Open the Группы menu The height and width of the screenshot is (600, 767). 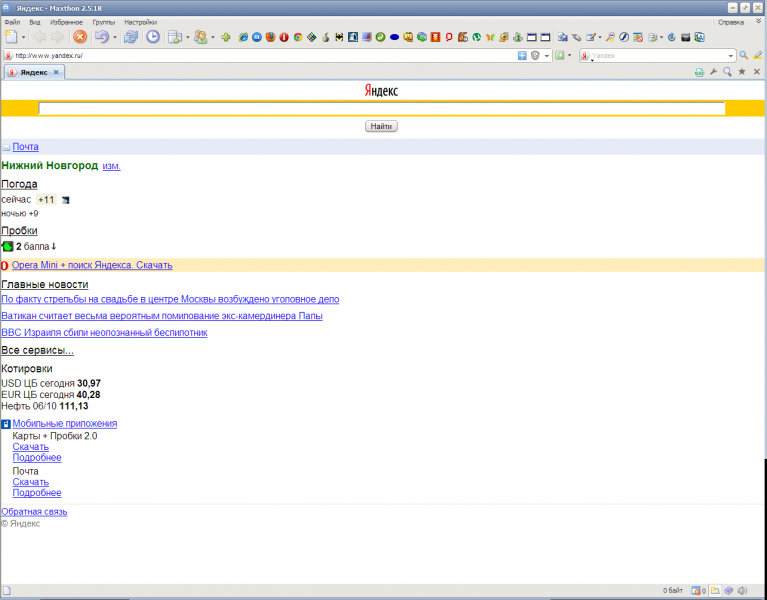pos(104,22)
